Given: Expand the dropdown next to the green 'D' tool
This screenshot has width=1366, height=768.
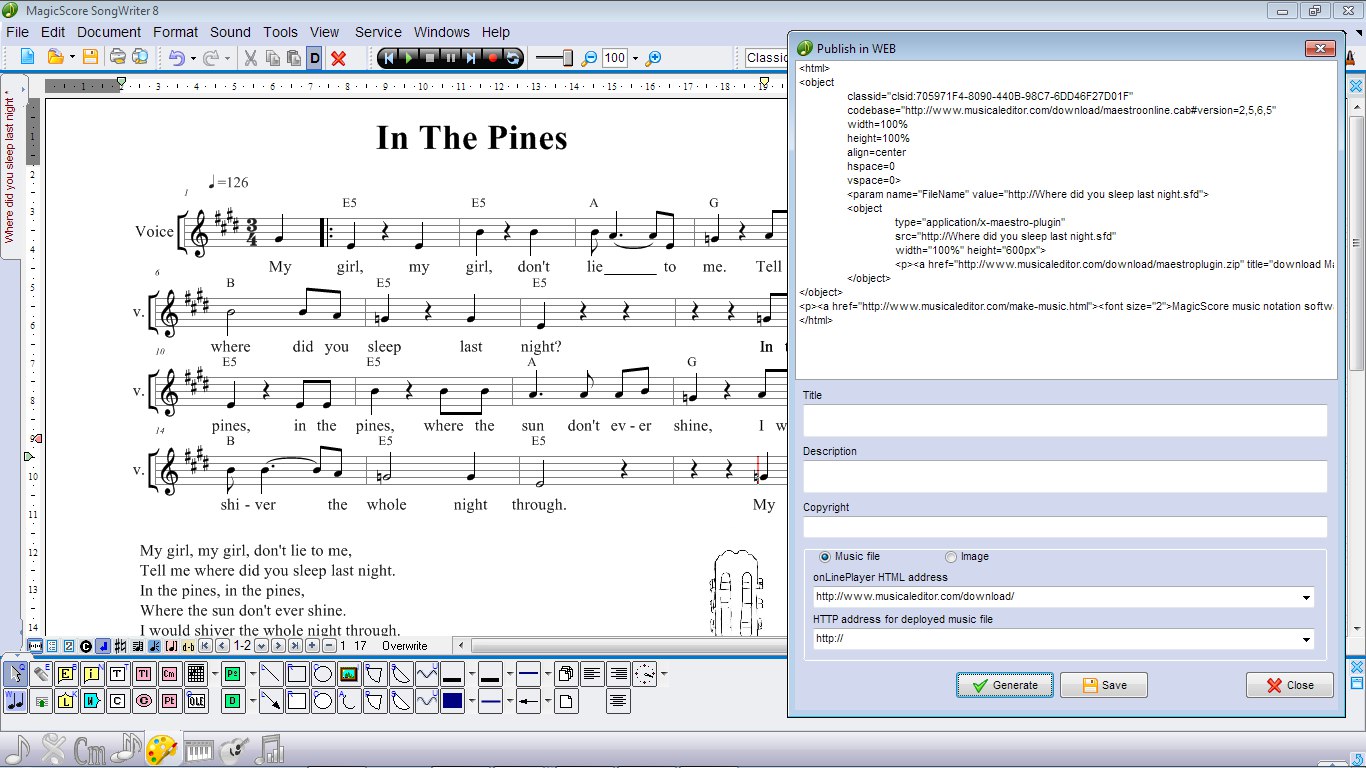Looking at the screenshot, I should tap(252, 700).
